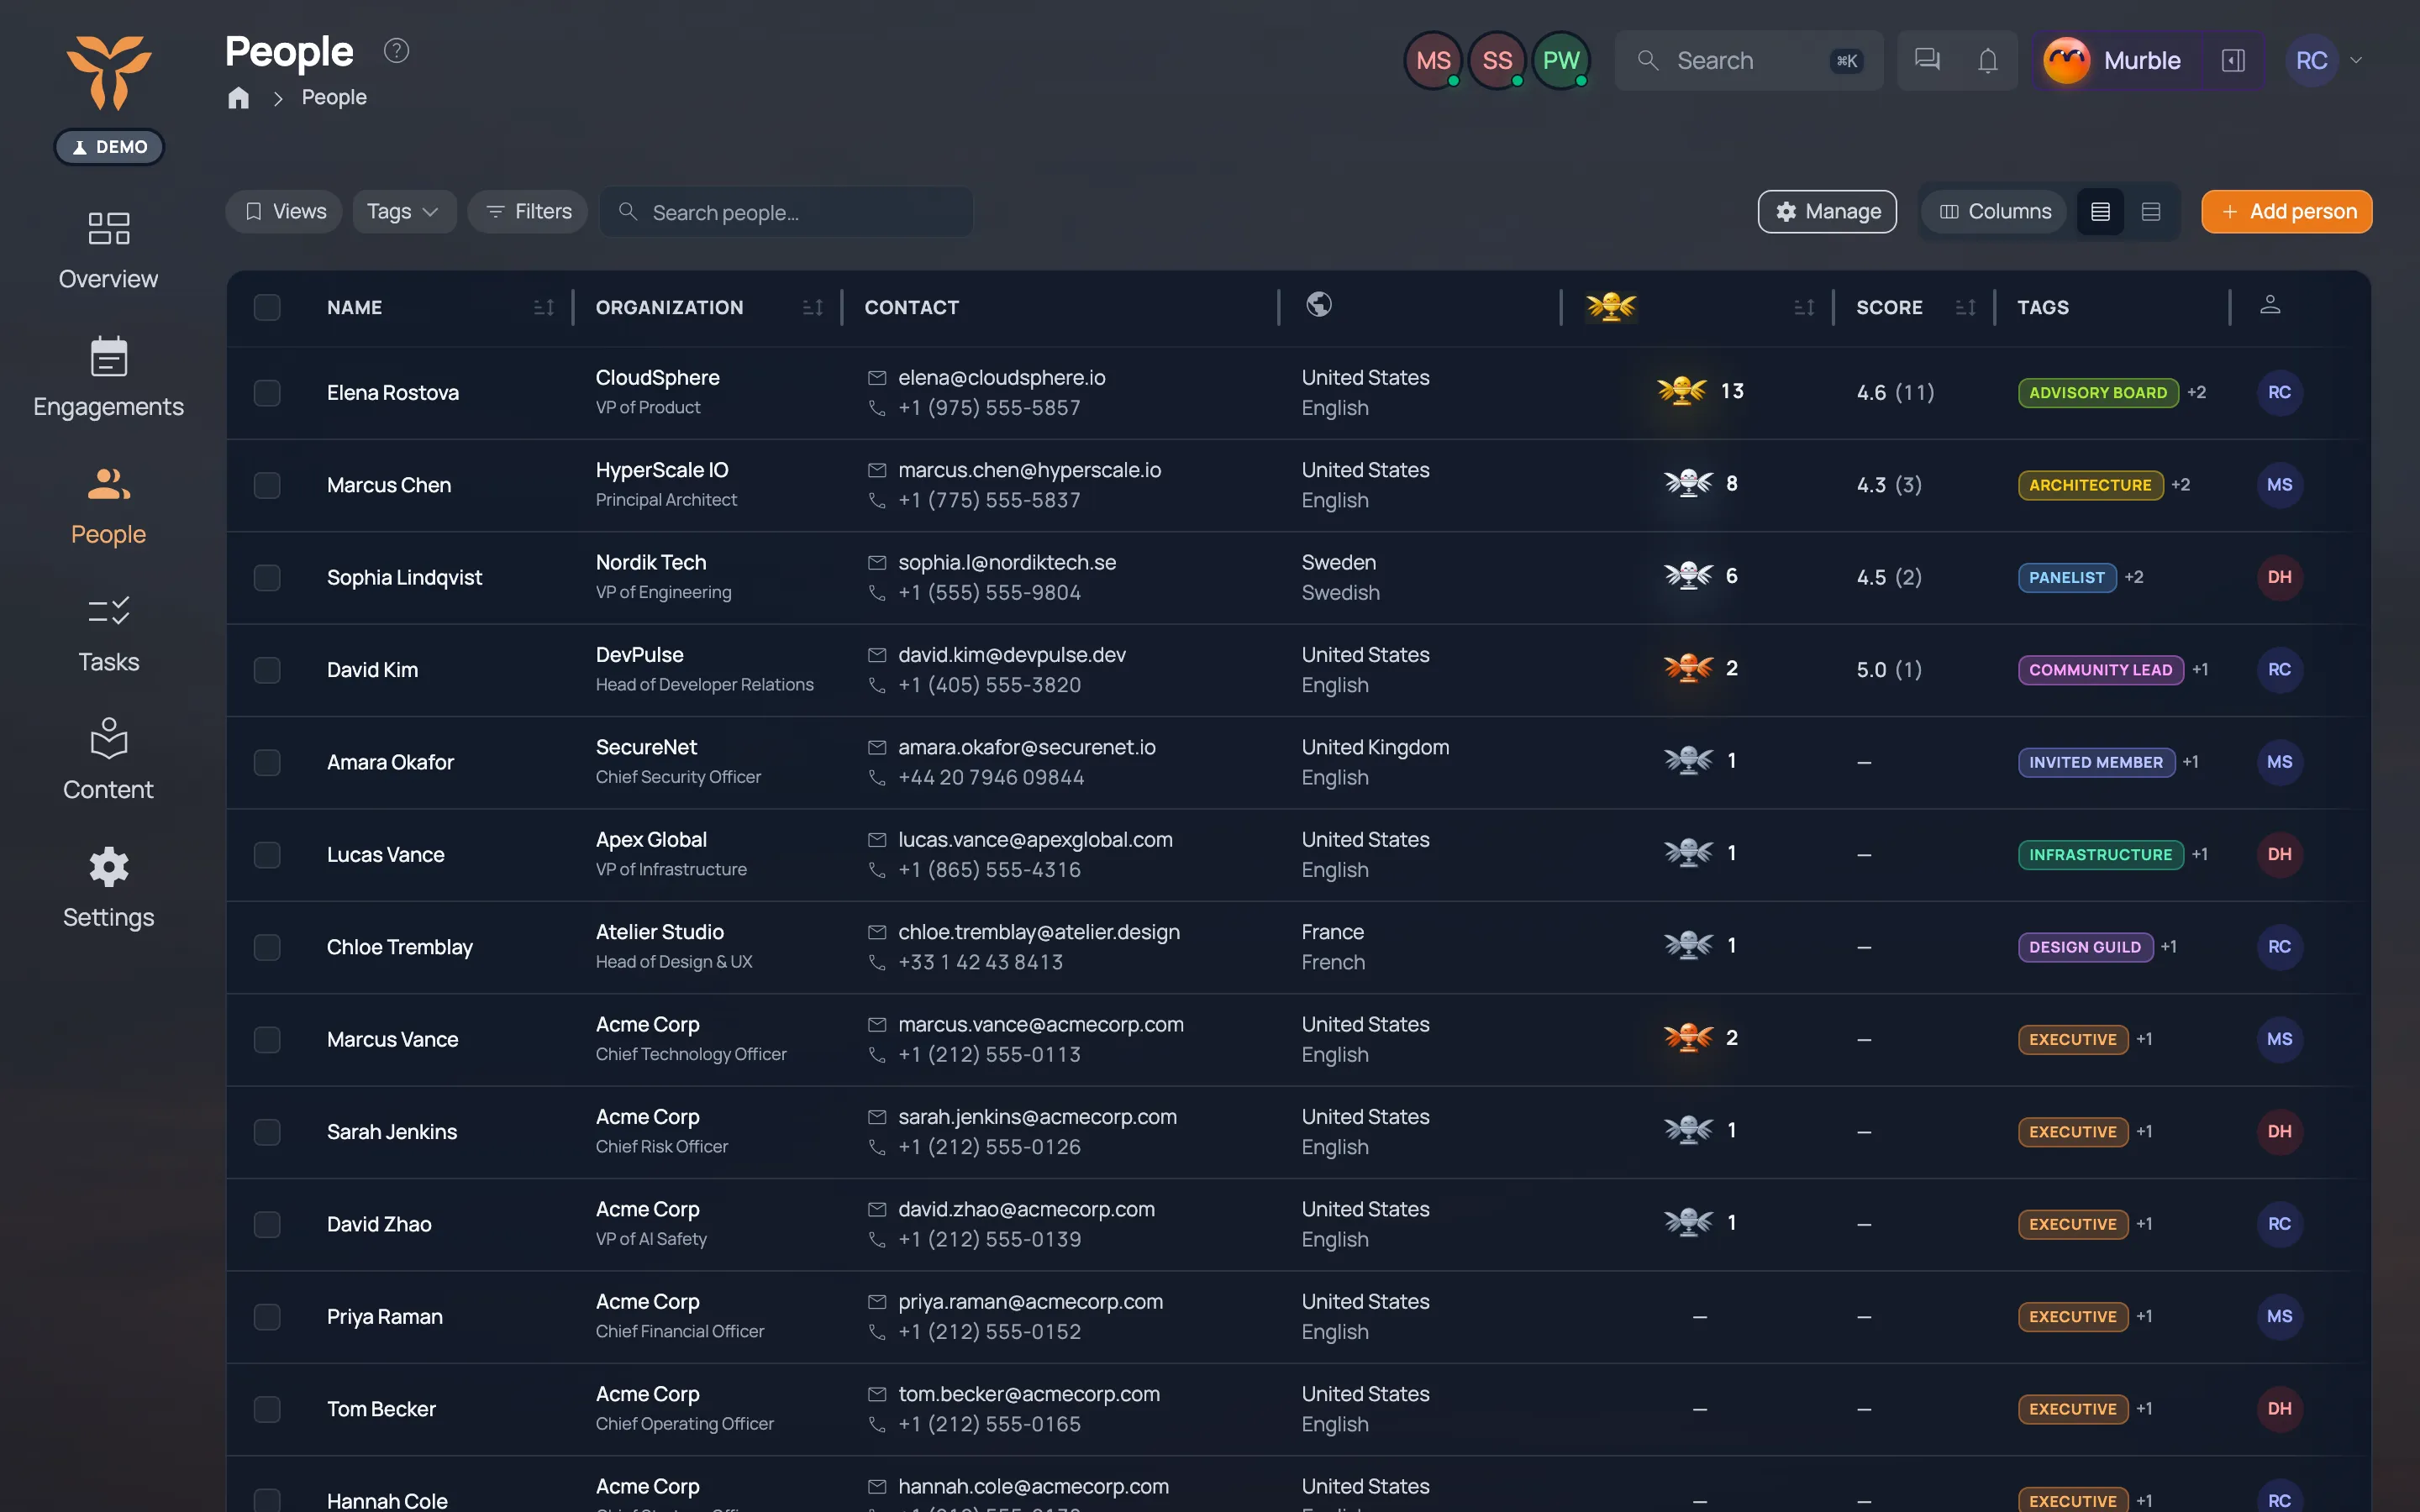Sort by the SCORE column sort icon
This screenshot has height=1512, width=2420.
pos(1966,307)
